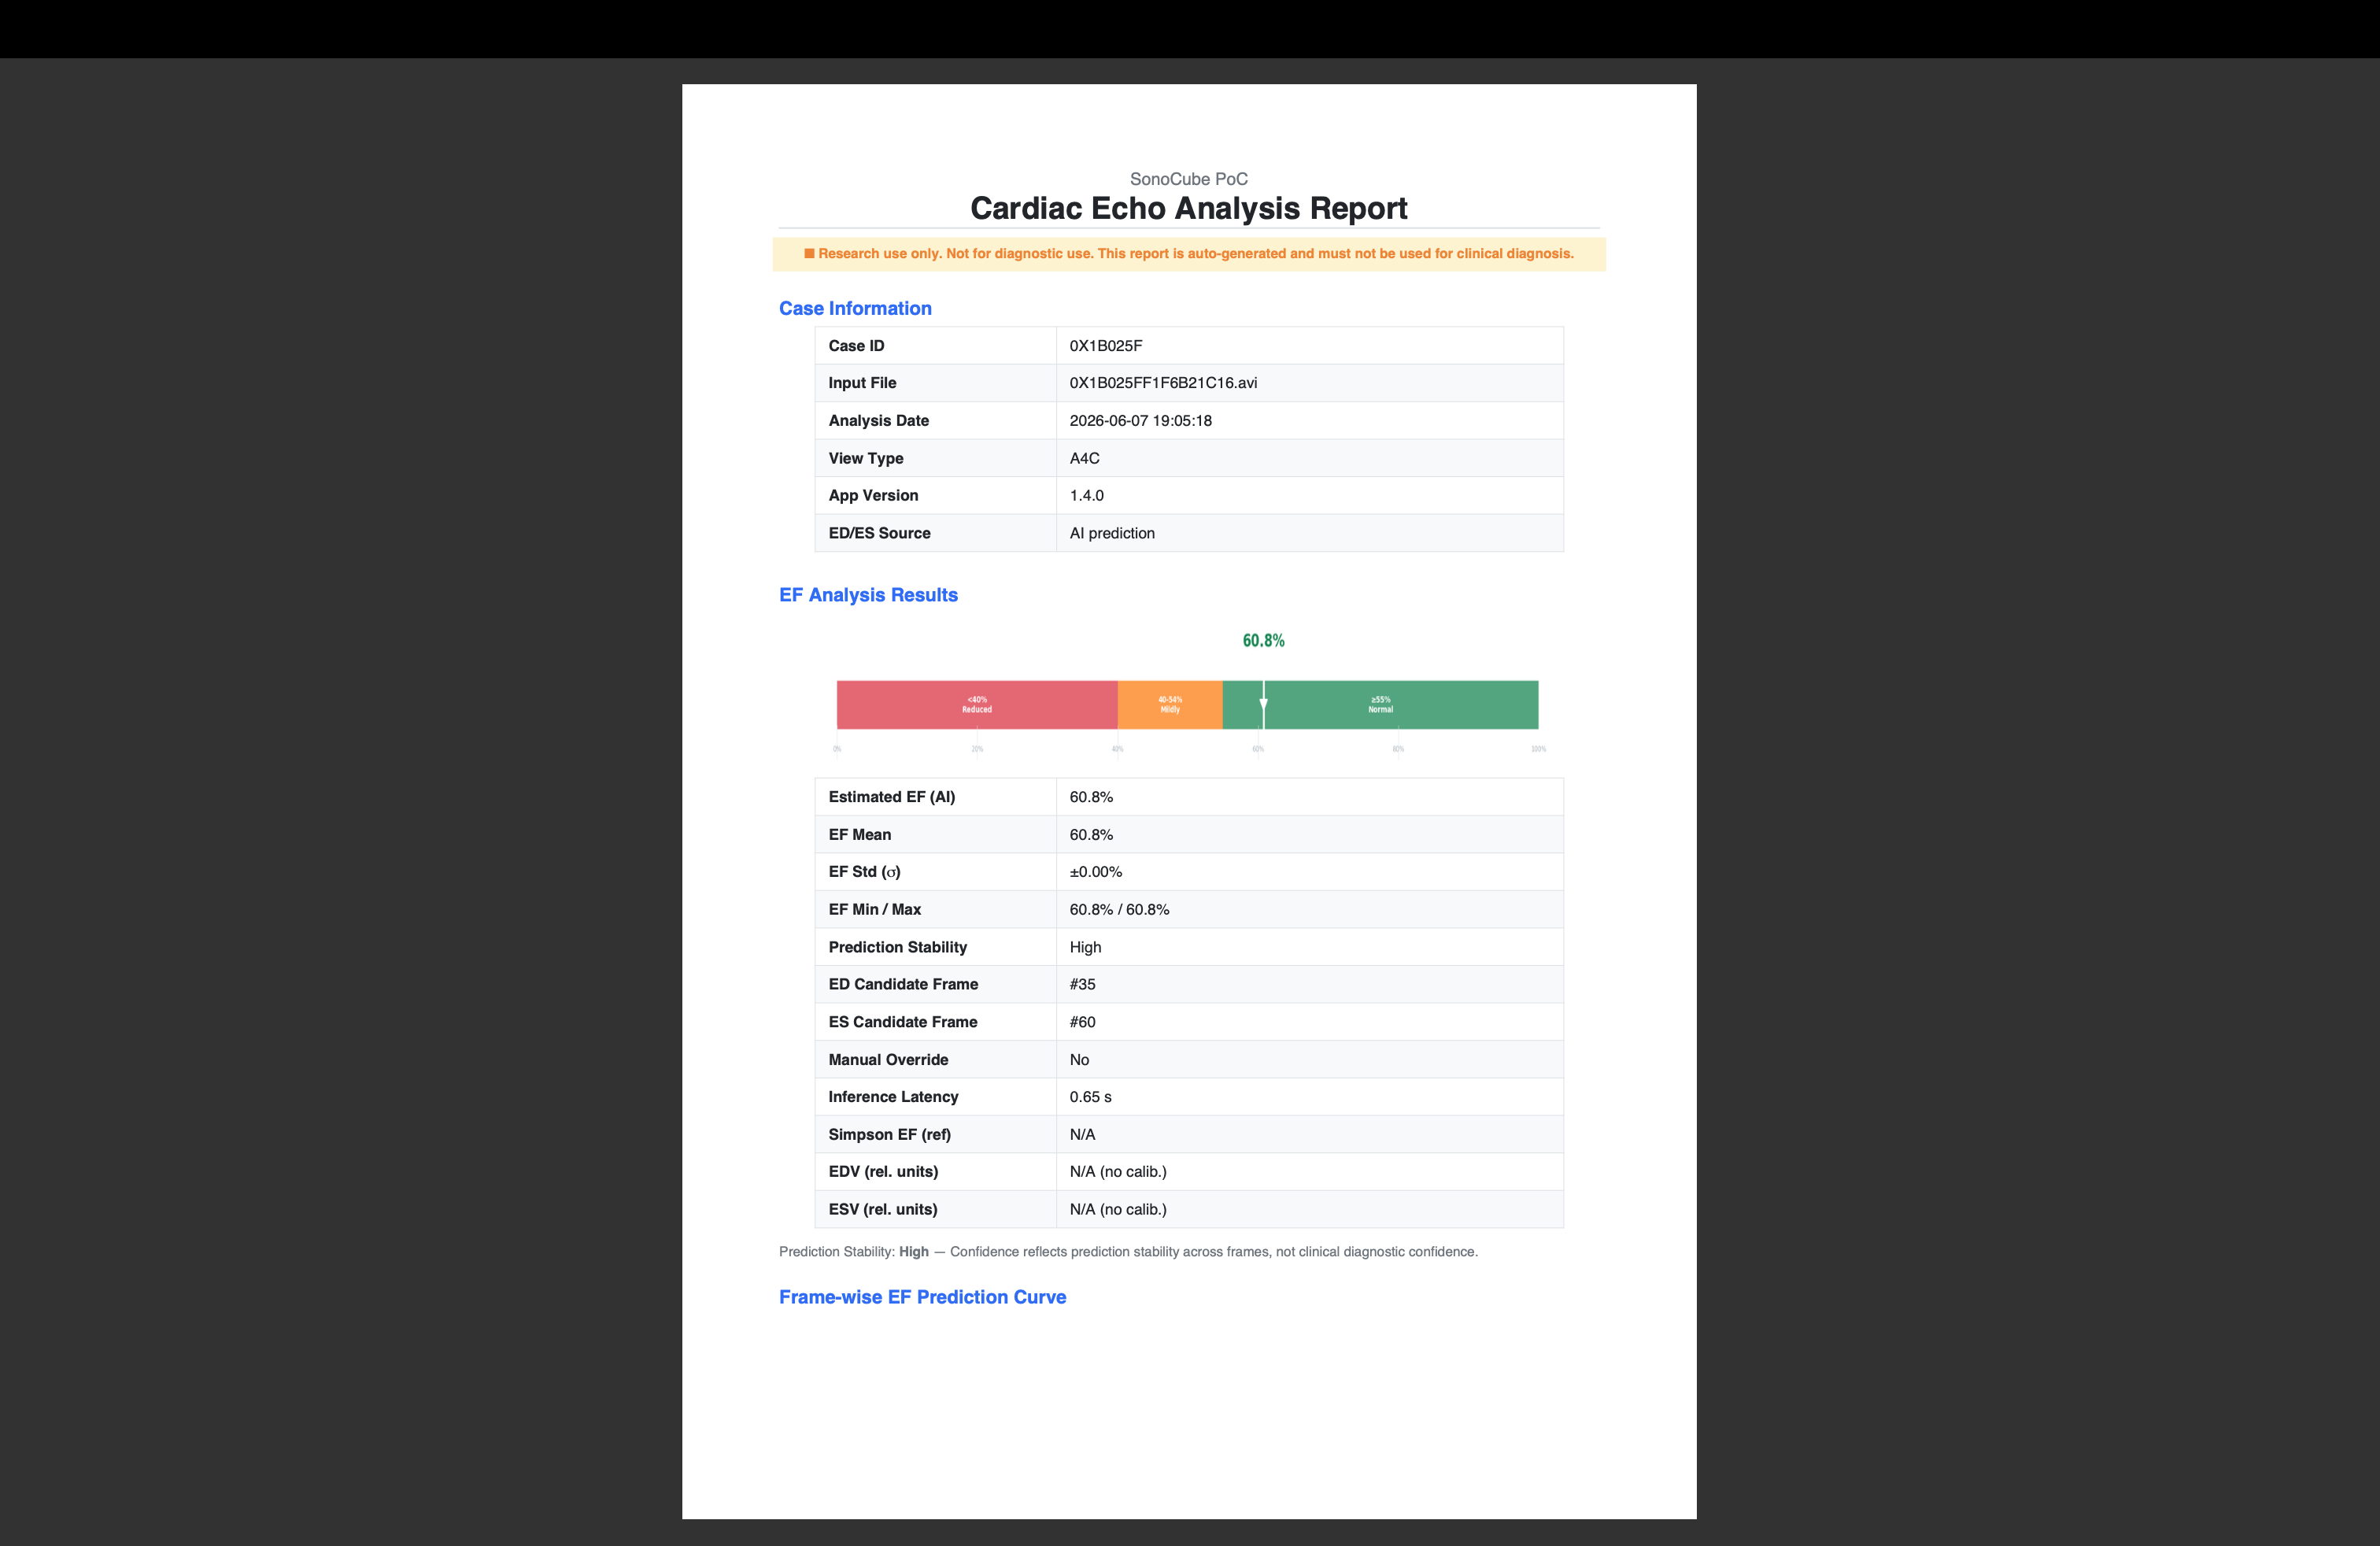Click the SonoCube PoC subtitle text
2380x1546 pixels.
(1189, 179)
